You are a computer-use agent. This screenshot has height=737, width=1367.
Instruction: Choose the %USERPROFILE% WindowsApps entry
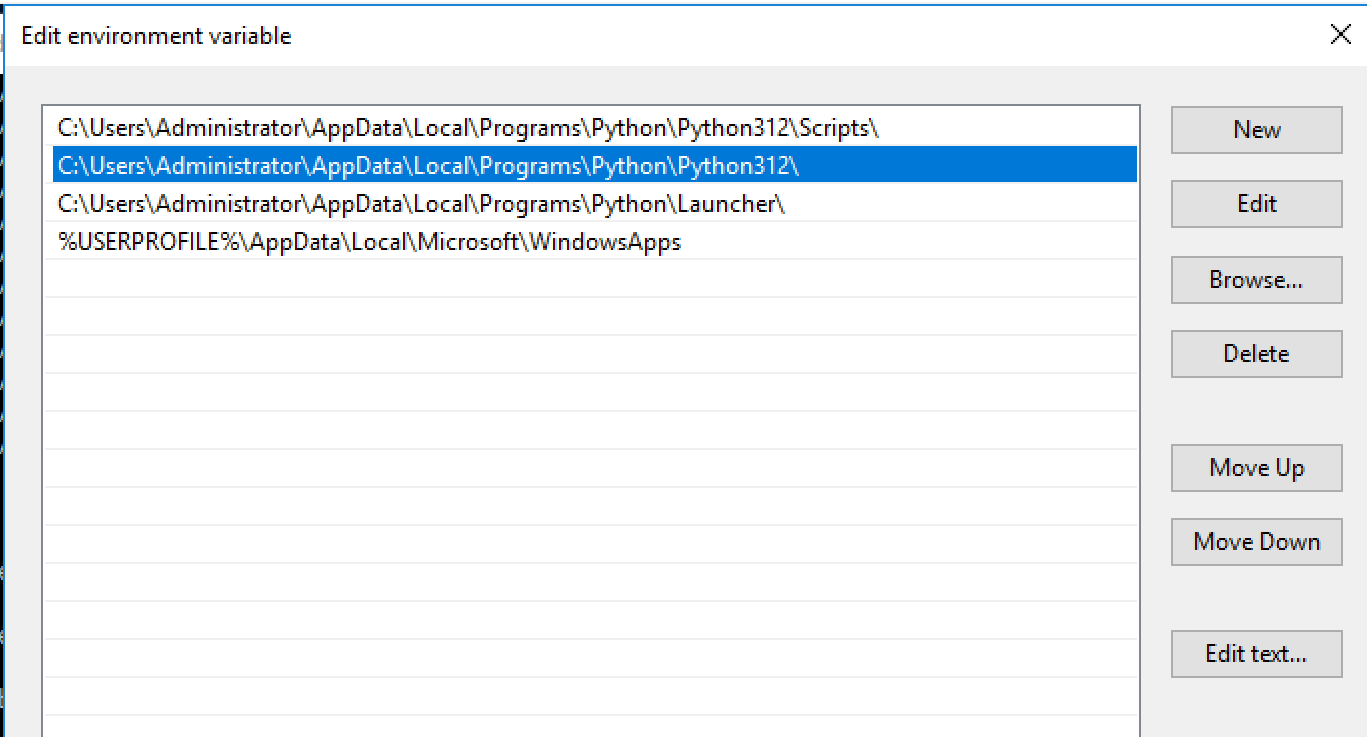point(369,242)
